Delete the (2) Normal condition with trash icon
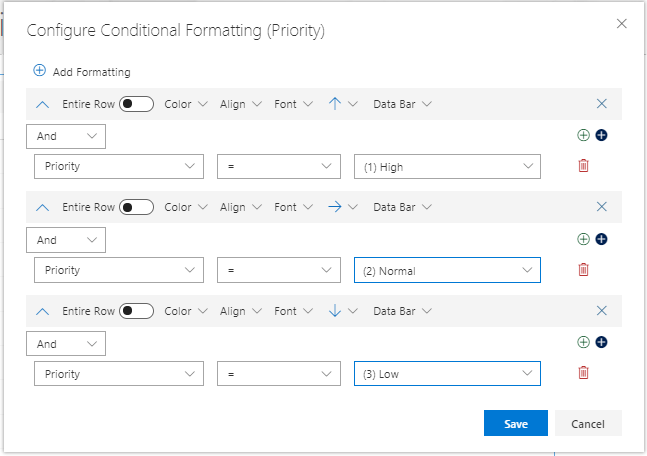The width and height of the screenshot is (647, 456). [583, 270]
